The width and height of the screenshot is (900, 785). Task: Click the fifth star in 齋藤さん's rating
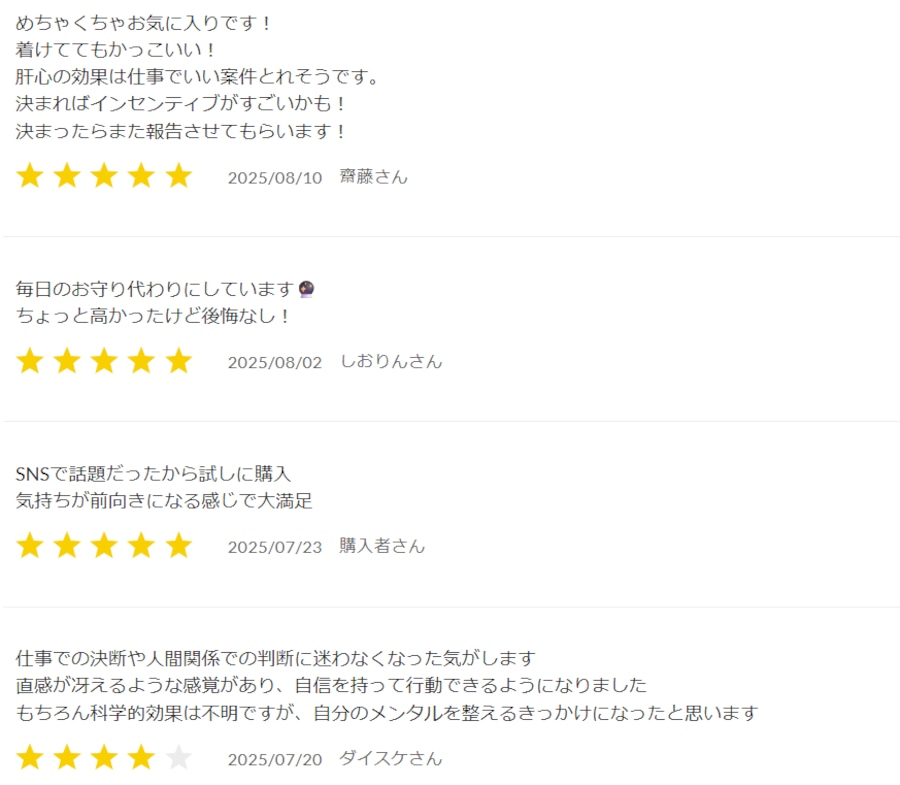pyautogui.click(x=179, y=176)
